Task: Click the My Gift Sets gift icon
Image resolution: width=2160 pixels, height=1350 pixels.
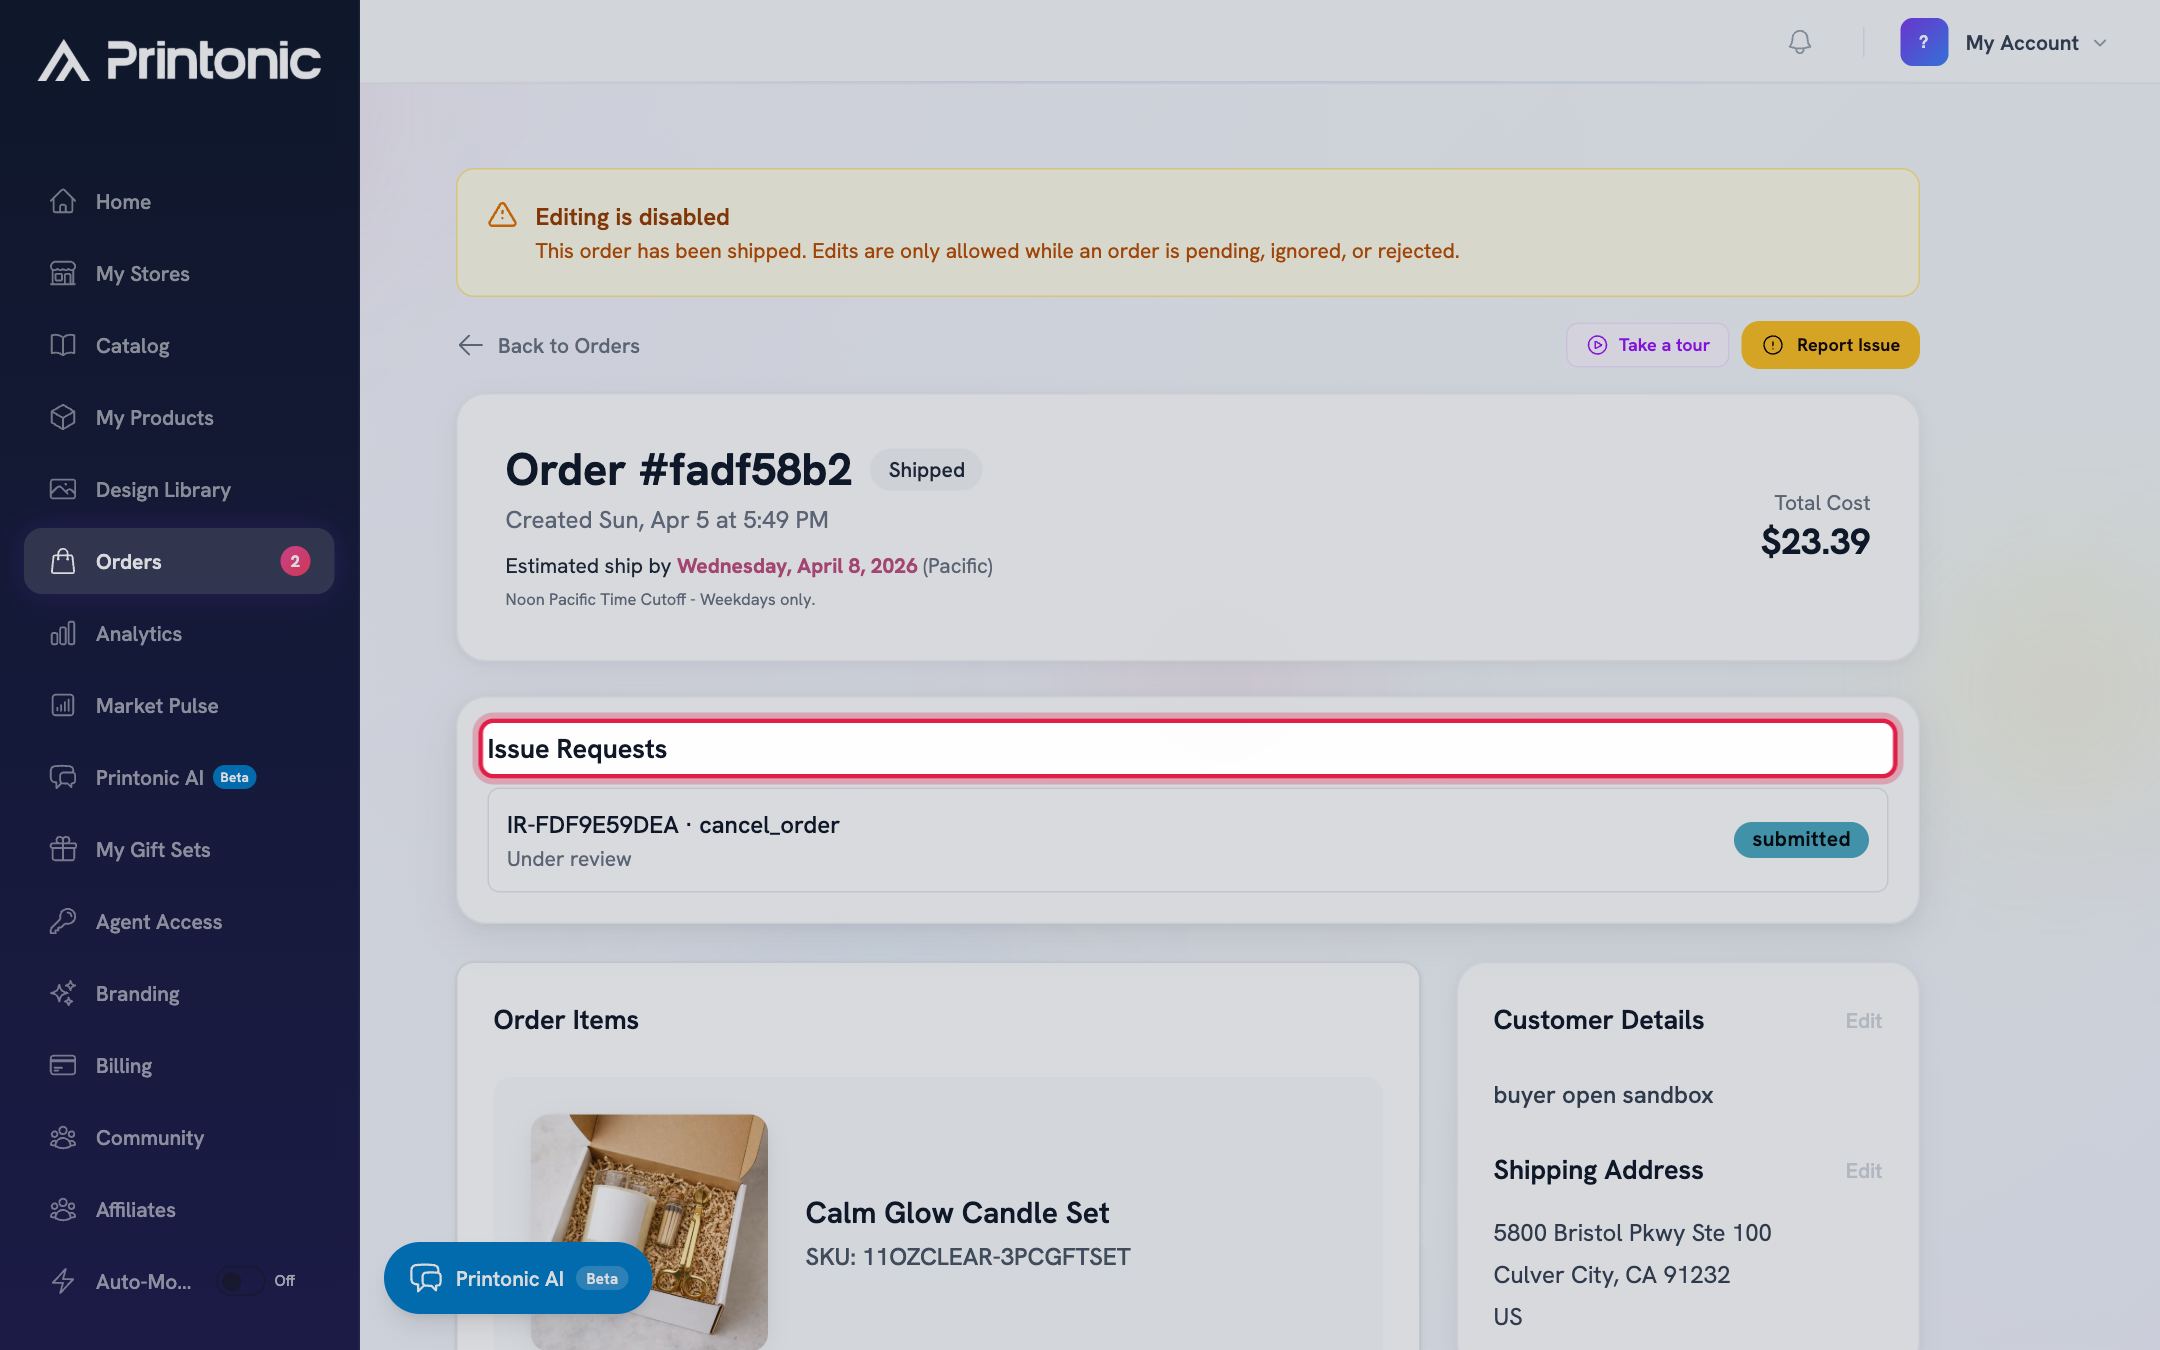Action: point(63,849)
